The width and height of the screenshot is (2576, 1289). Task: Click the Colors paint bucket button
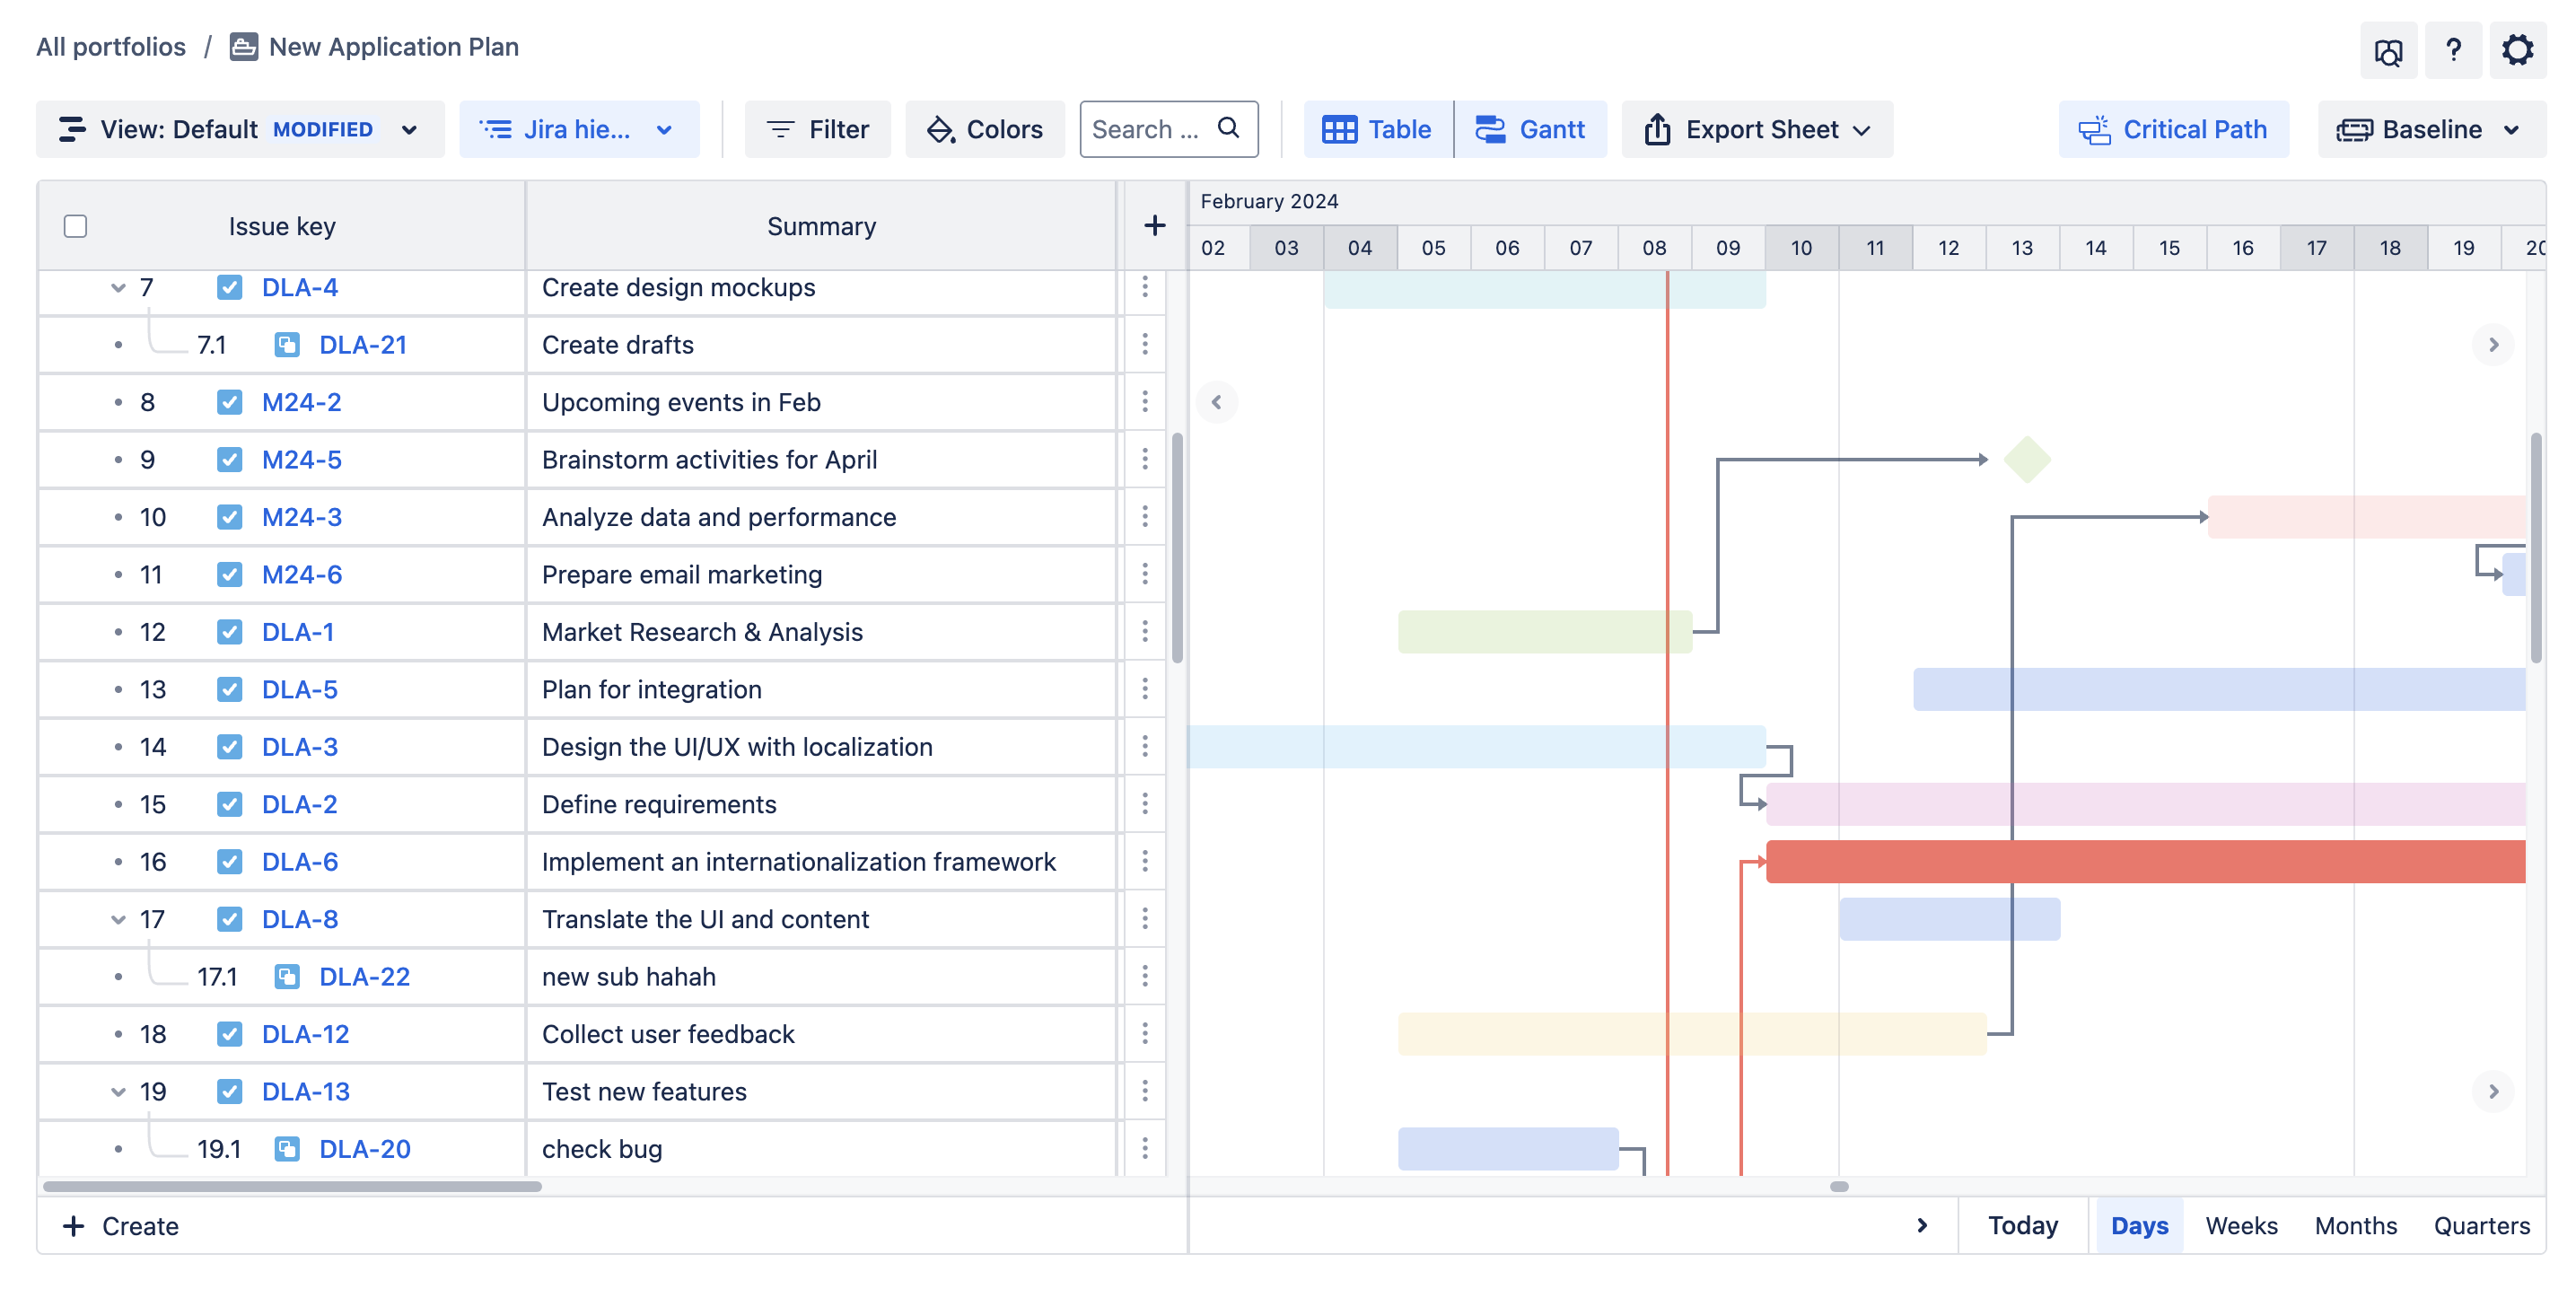(x=985, y=129)
